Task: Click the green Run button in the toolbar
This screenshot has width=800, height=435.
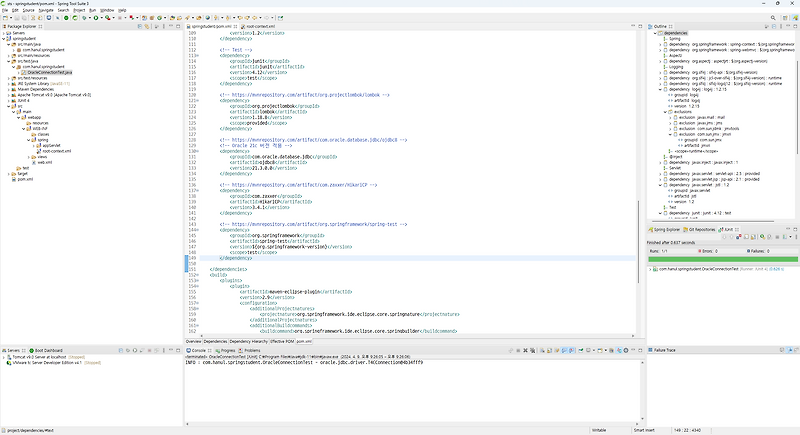Action: (x=95, y=18)
